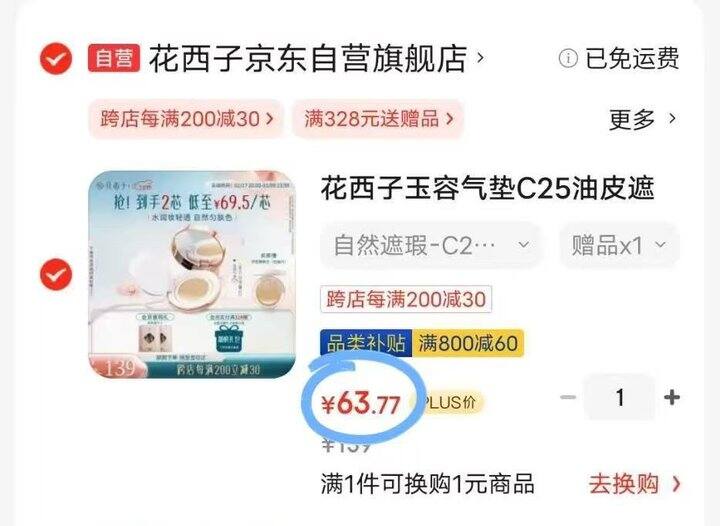
Task: Click the 自营 red badge
Action: coord(114,58)
